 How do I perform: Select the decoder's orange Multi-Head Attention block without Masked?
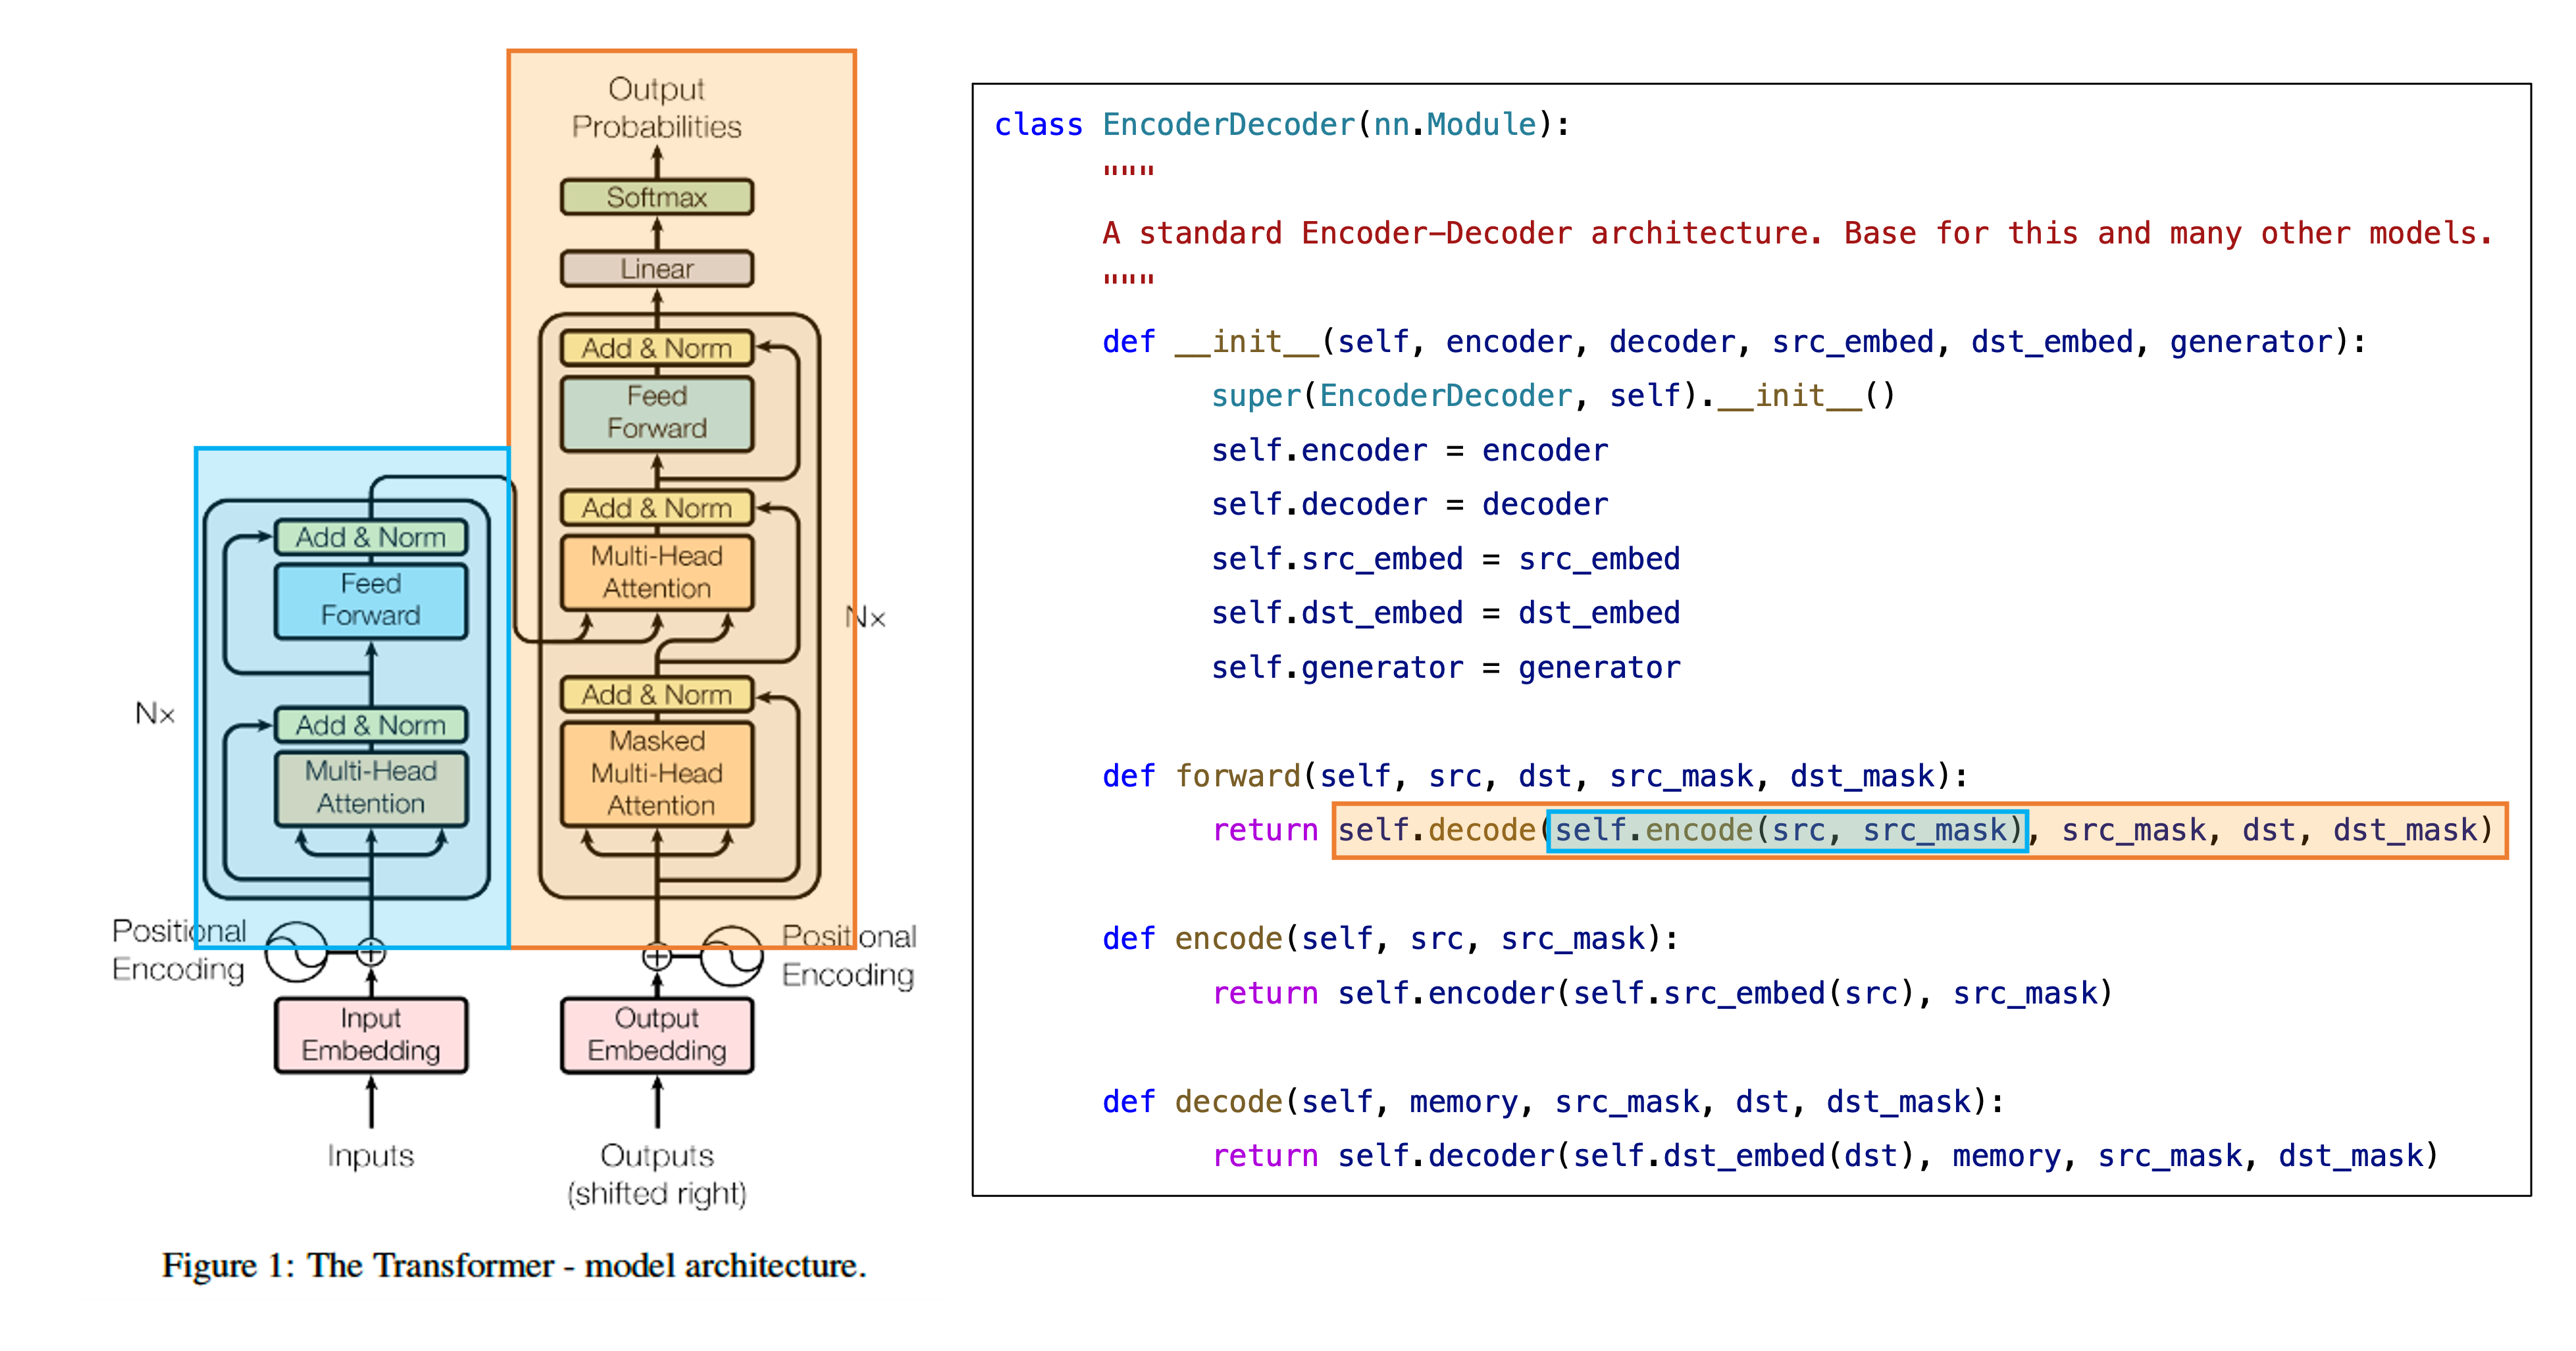coord(656,572)
